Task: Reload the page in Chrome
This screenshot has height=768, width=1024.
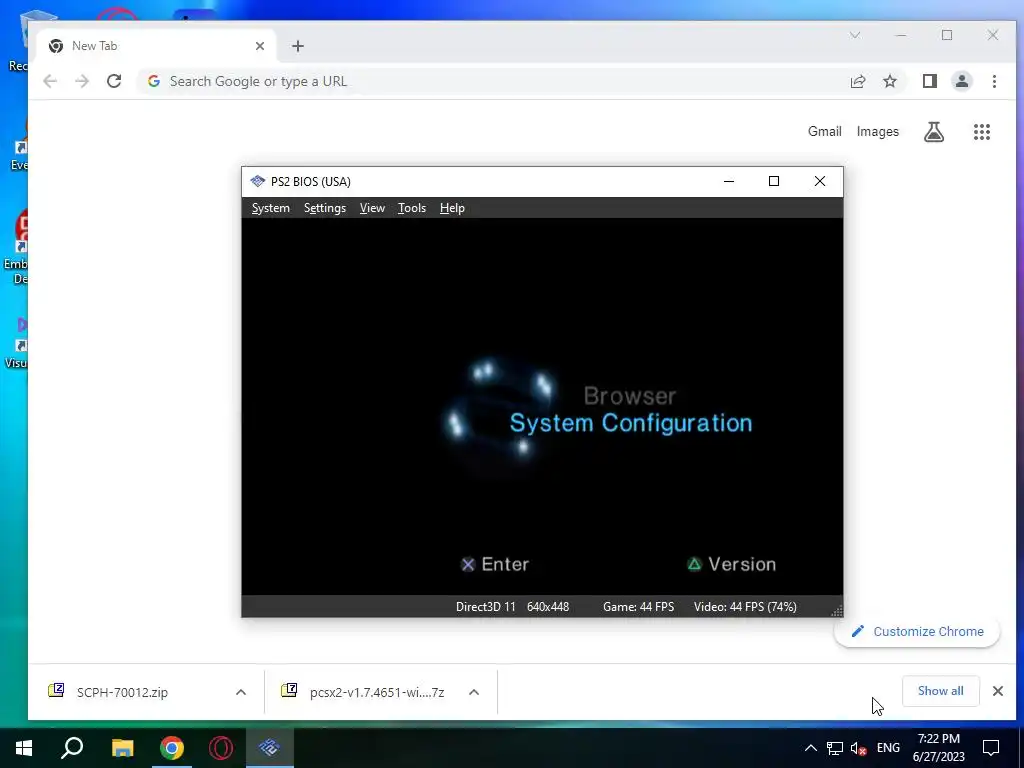Action: point(114,81)
